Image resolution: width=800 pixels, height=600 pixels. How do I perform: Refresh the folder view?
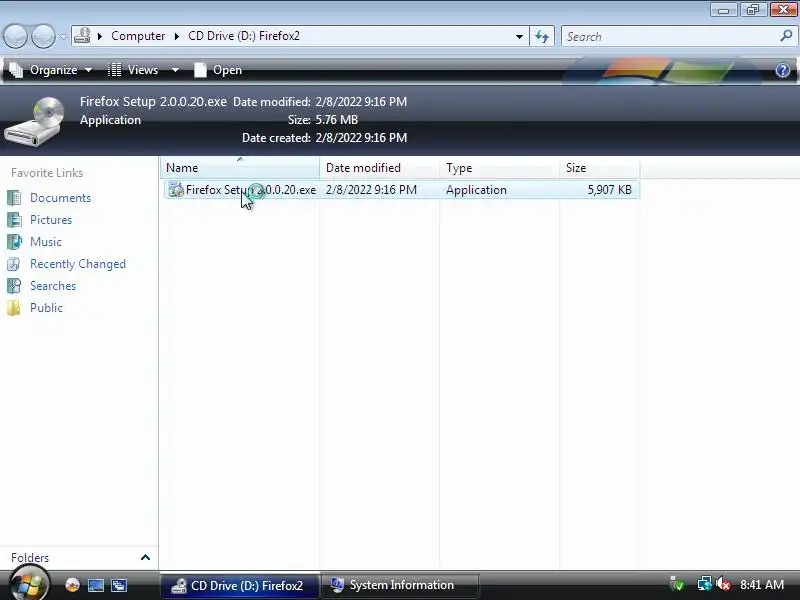point(542,36)
